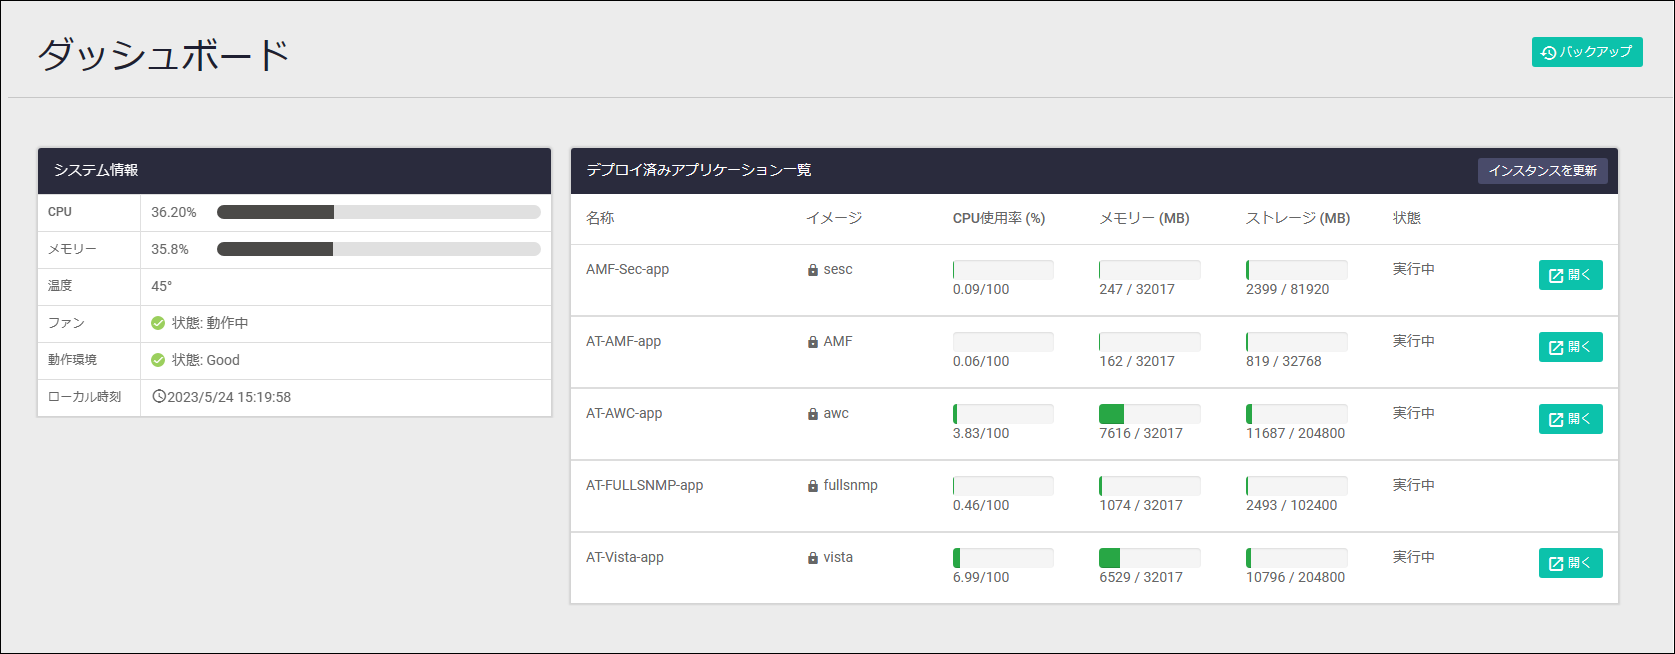Click 状態: 動作中 fan status text
Screen dimensions: 1675x654
pyautogui.click(x=210, y=323)
